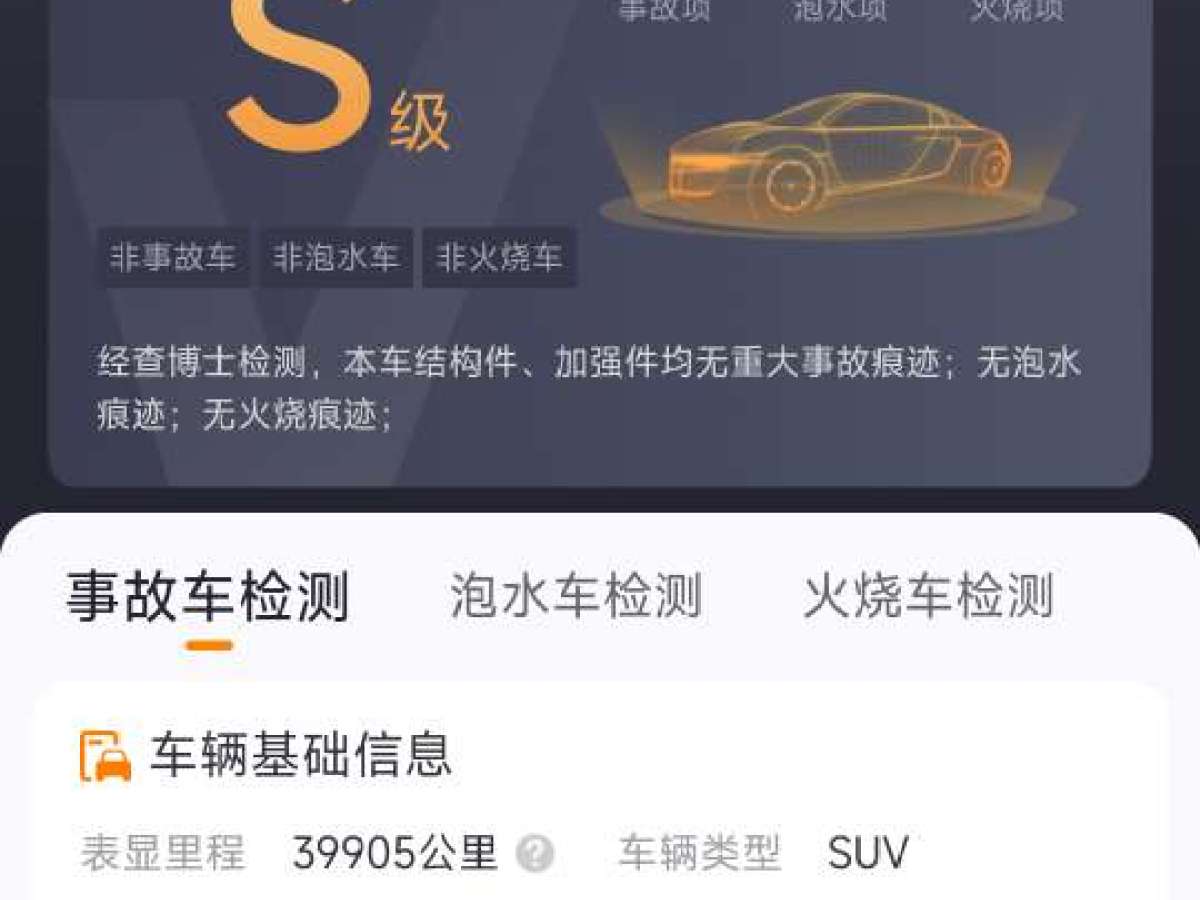The width and height of the screenshot is (1200, 900).
Task: Open 泡水项 at top of report
Action: (x=839, y=11)
